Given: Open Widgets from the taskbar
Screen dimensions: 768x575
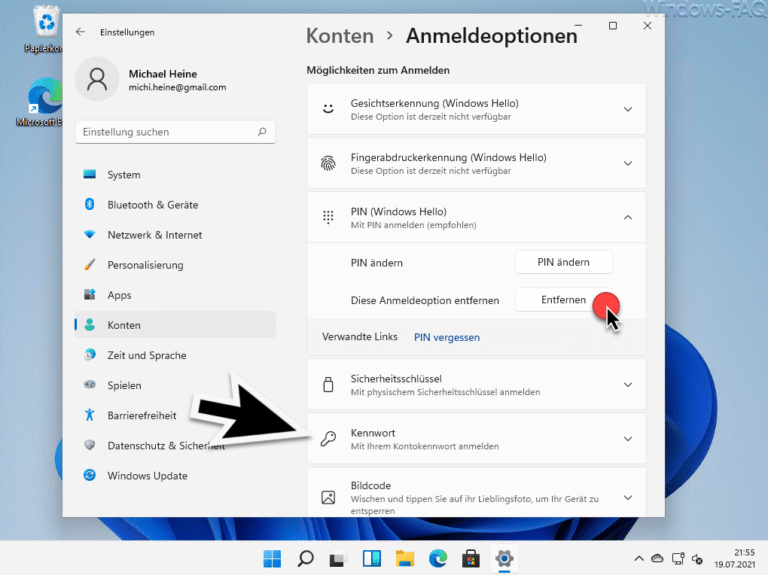Looking at the screenshot, I should coord(372,558).
